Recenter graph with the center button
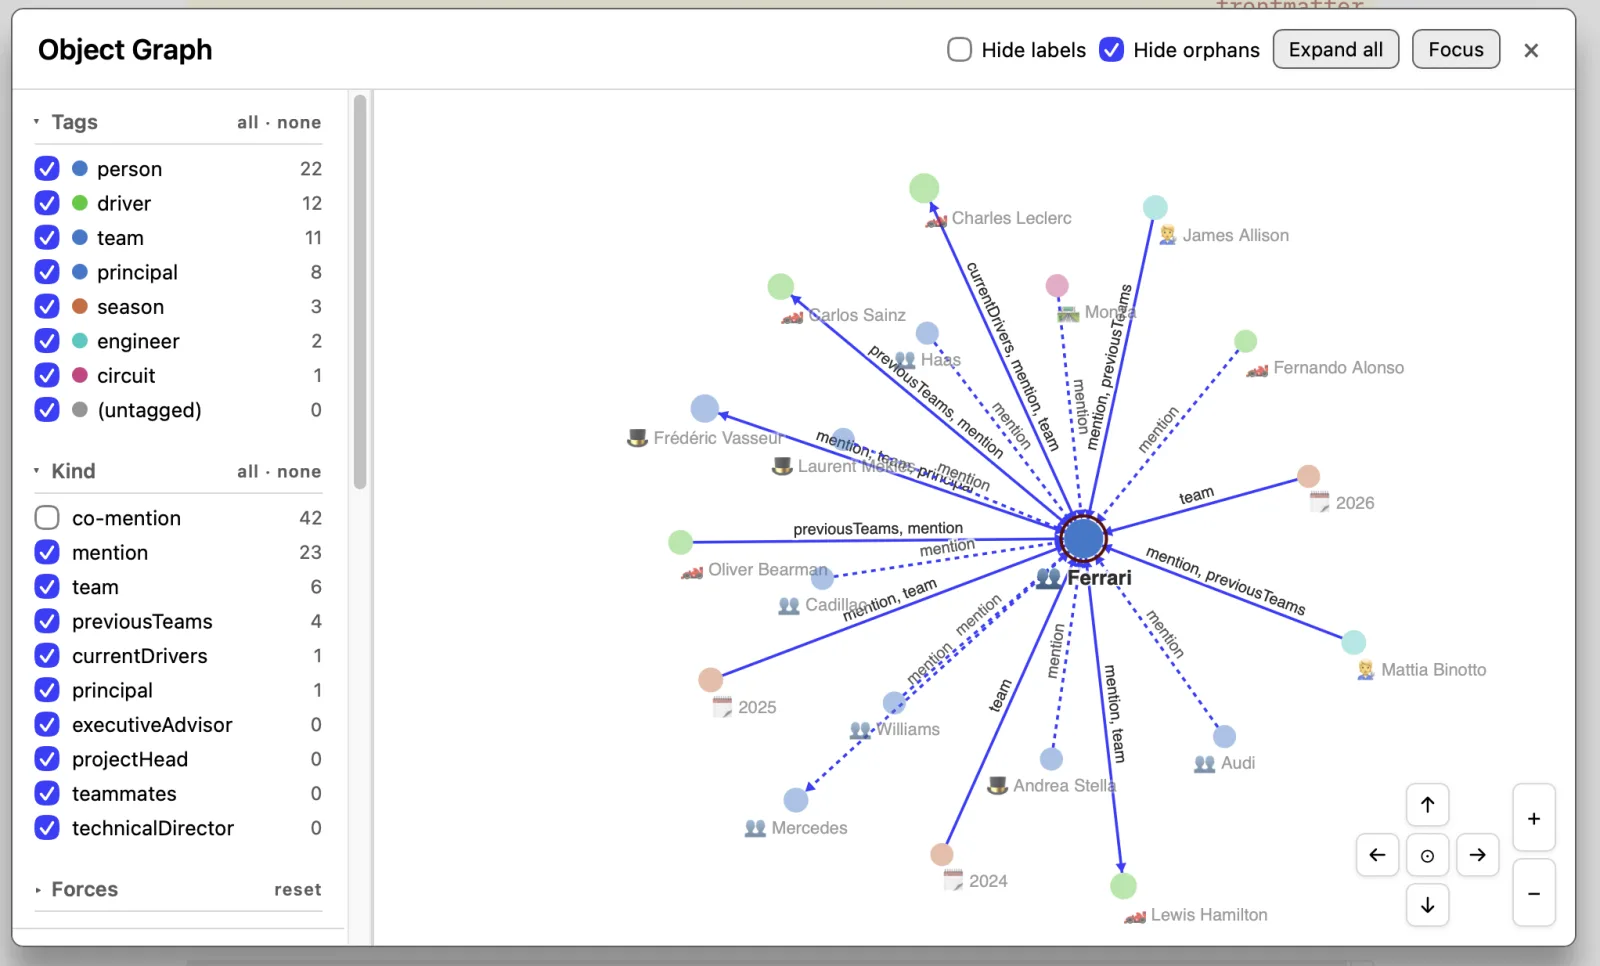 1427,855
